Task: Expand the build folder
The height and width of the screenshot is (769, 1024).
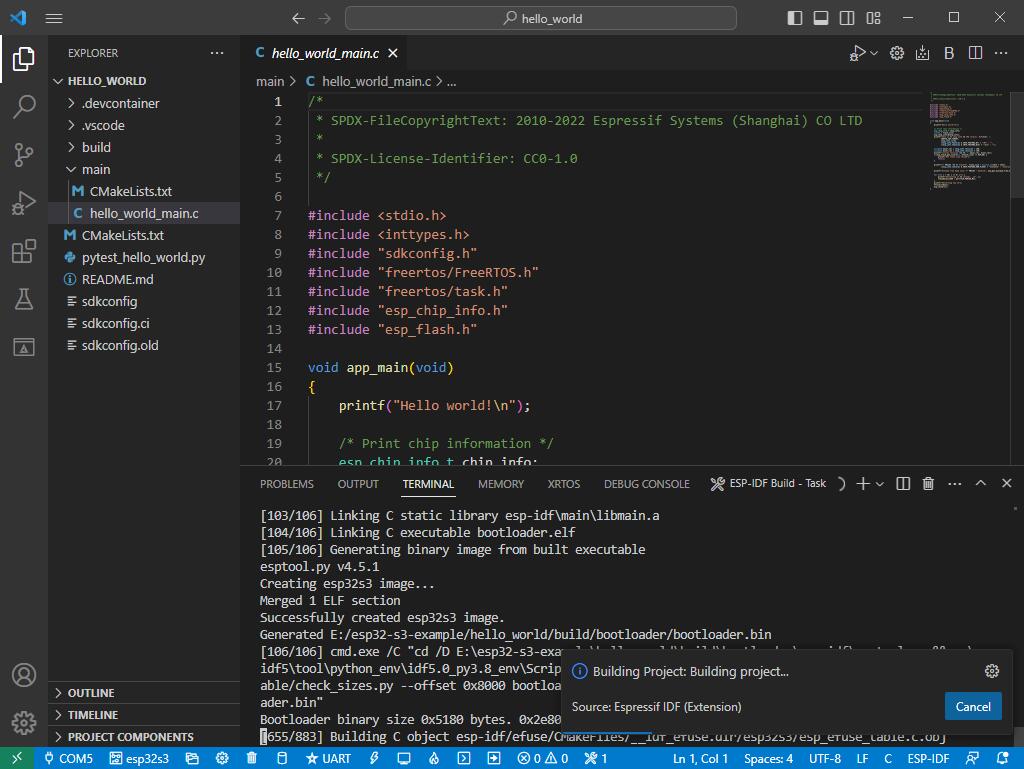Action: (x=96, y=147)
